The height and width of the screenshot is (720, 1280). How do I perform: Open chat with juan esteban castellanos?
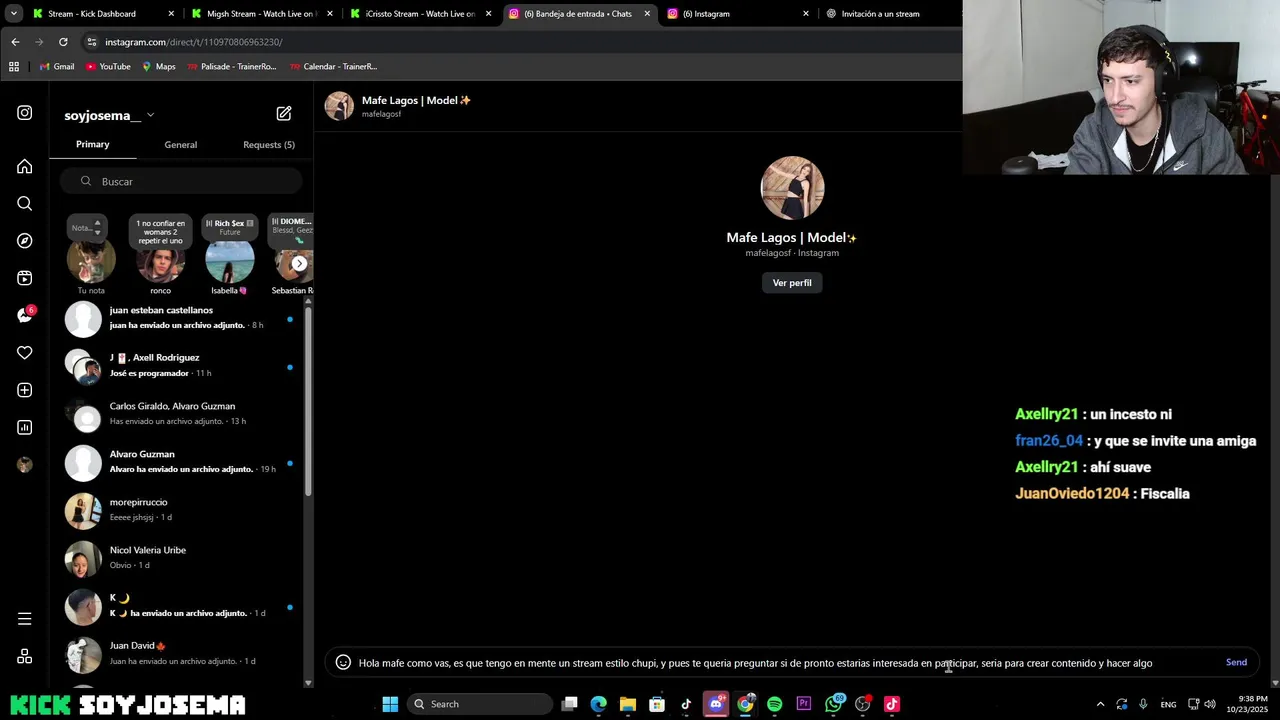(x=180, y=318)
